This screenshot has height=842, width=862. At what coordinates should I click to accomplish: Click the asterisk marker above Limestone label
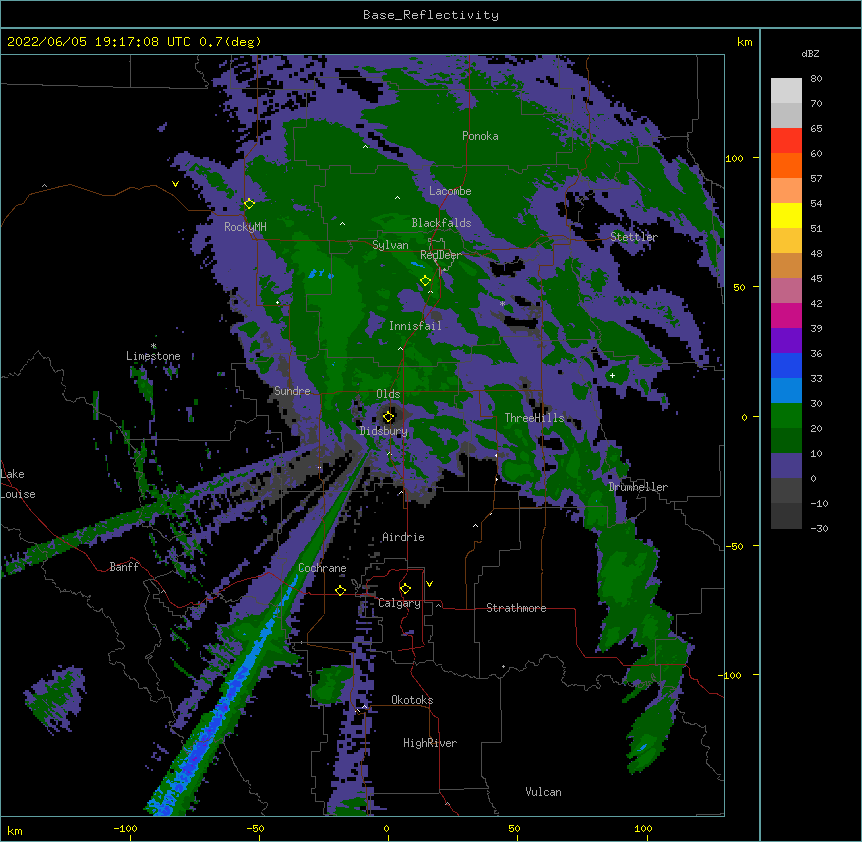click(154, 346)
